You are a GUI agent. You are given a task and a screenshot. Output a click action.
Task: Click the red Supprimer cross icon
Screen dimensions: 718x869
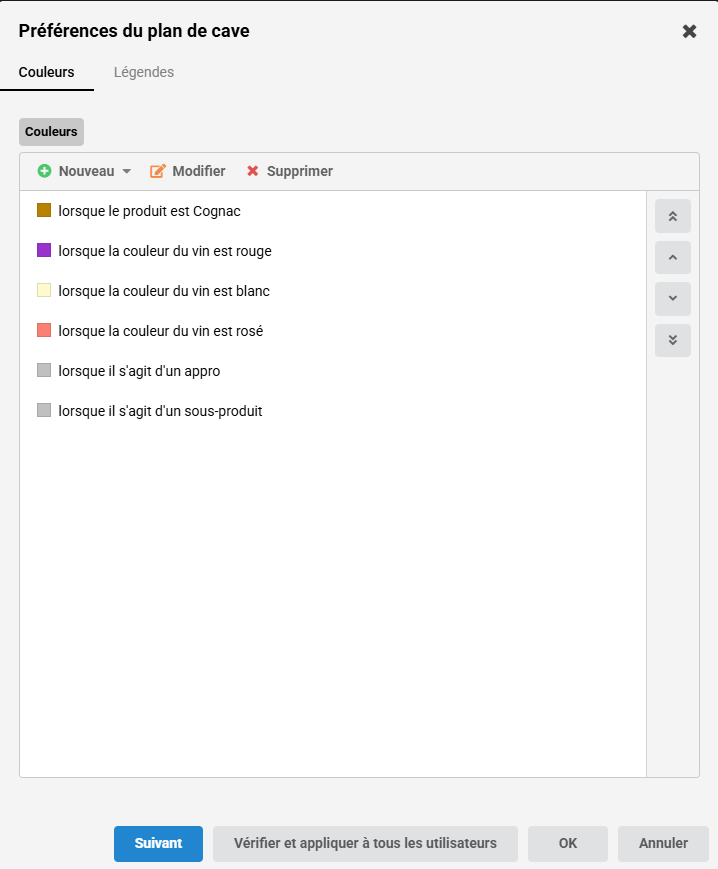253,171
